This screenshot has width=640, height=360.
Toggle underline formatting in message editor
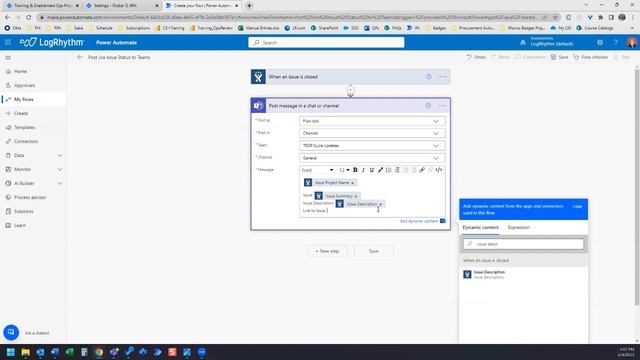371,170
